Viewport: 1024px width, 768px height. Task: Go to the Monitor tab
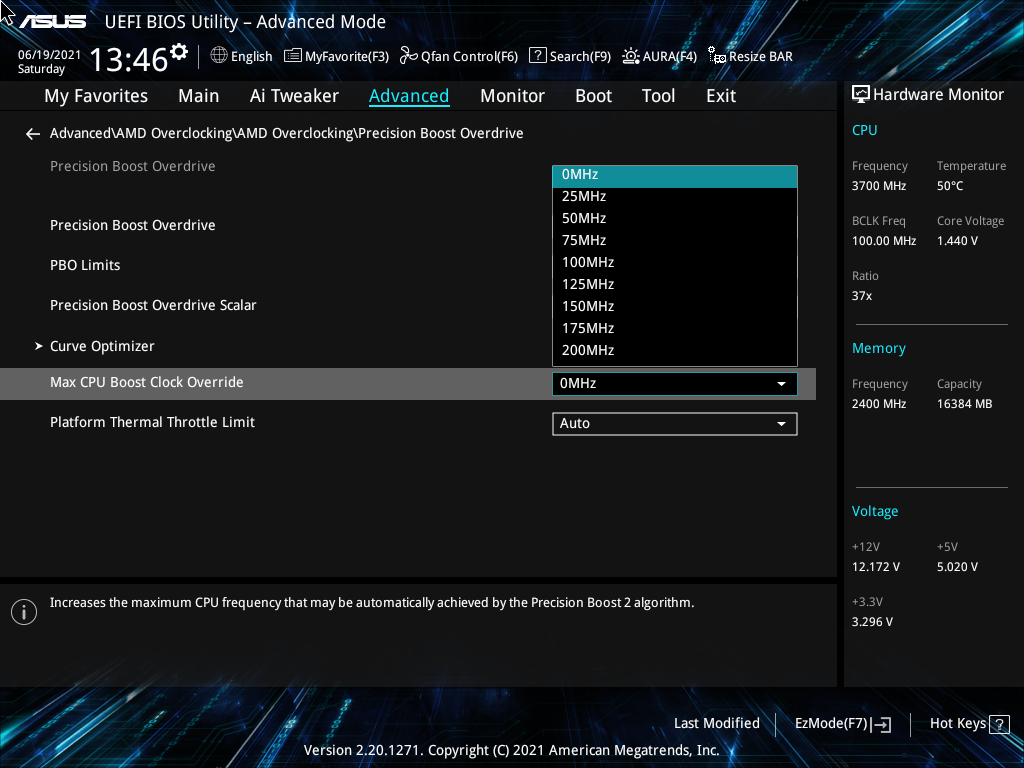[512, 96]
